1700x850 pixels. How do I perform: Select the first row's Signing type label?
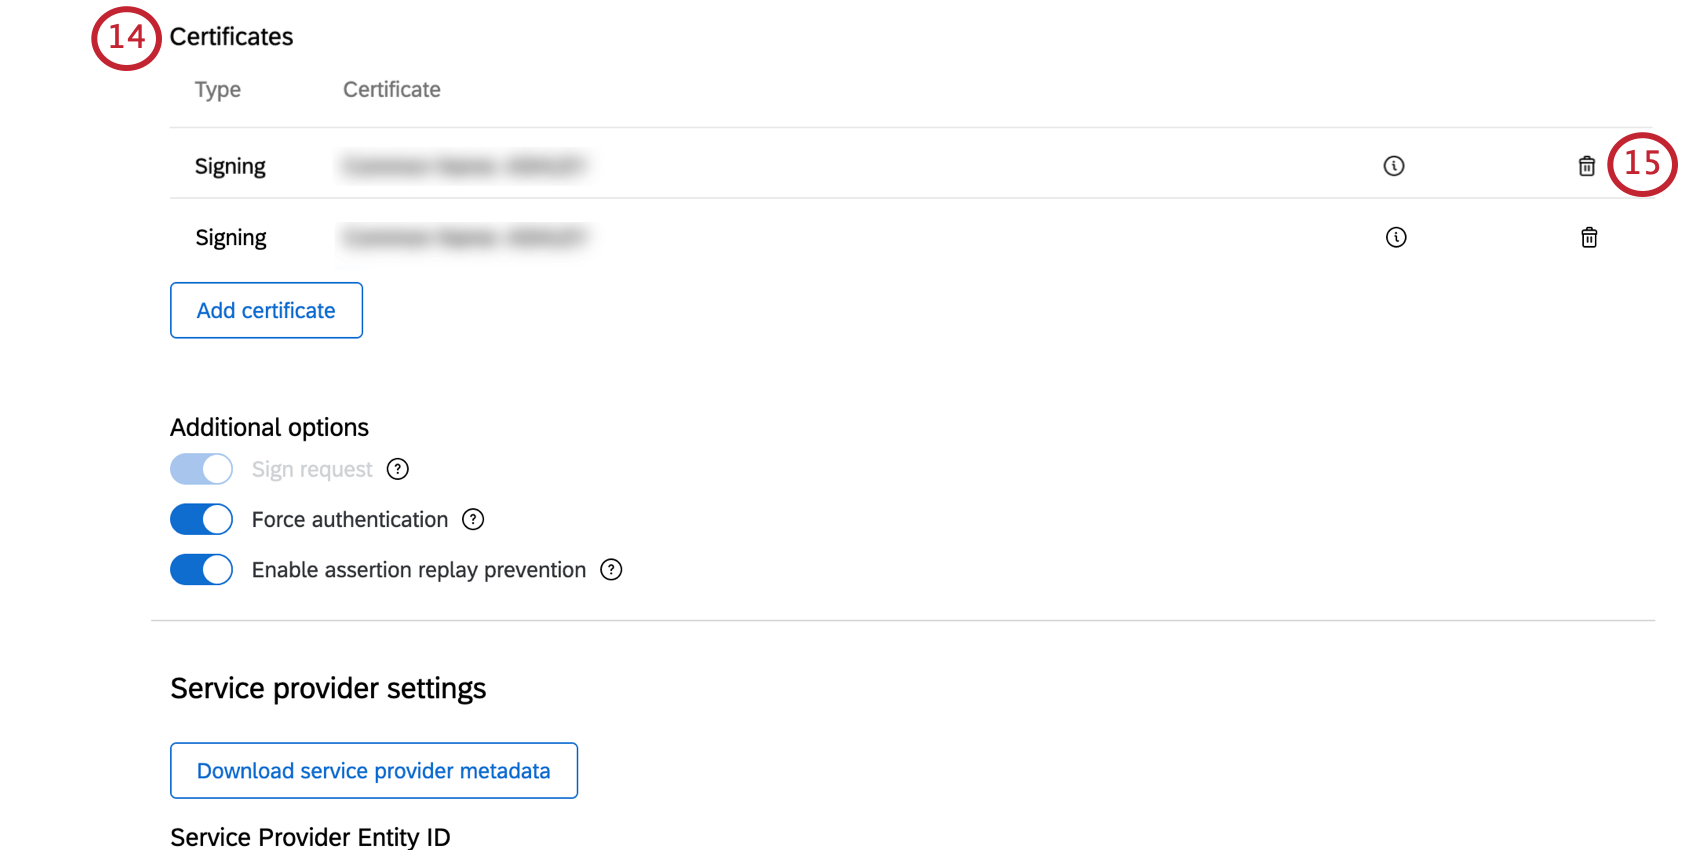coord(230,166)
